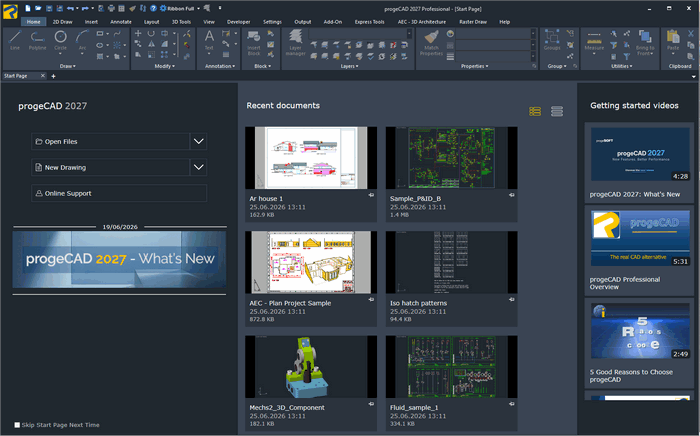Close the Start Page tab
Screen dimensions: 700x436
[x=43, y=76]
